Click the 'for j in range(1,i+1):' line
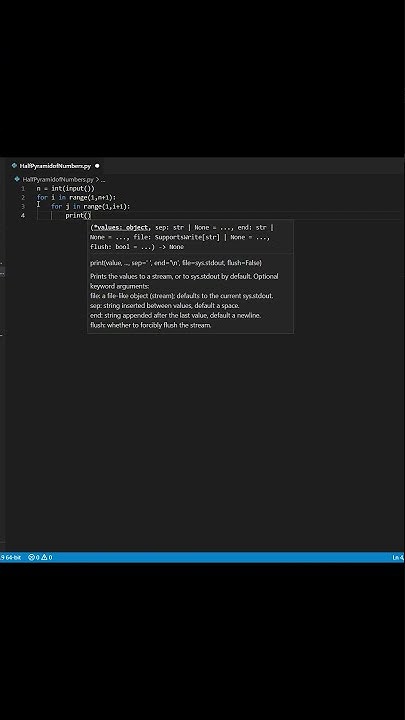405x720 pixels. (90, 207)
